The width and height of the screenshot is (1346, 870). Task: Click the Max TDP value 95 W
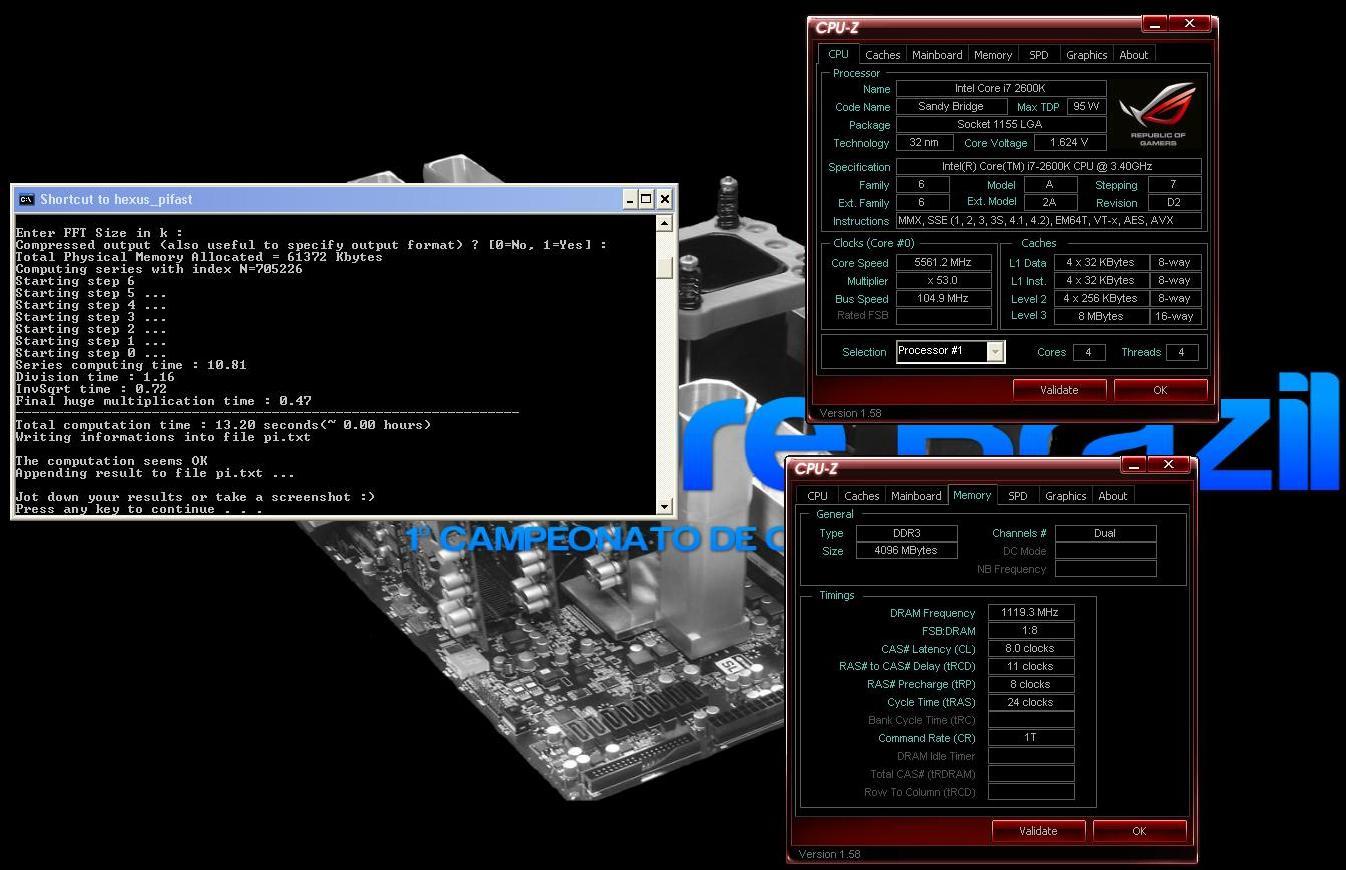click(1085, 106)
